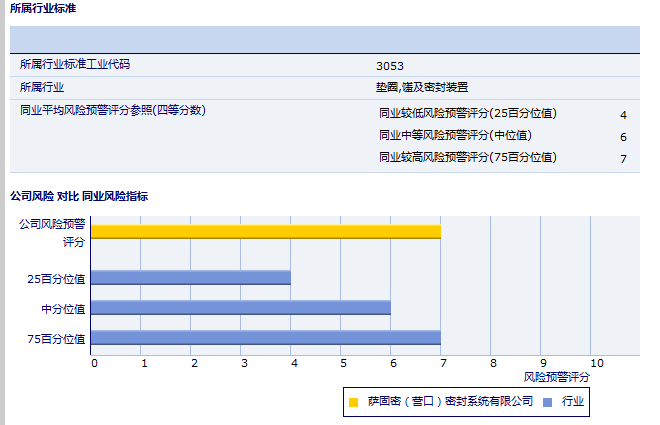The height and width of the screenshot is (425, 660).
Task: Click the blue legend swatch for 行业
Action: (x=547, y=402)
